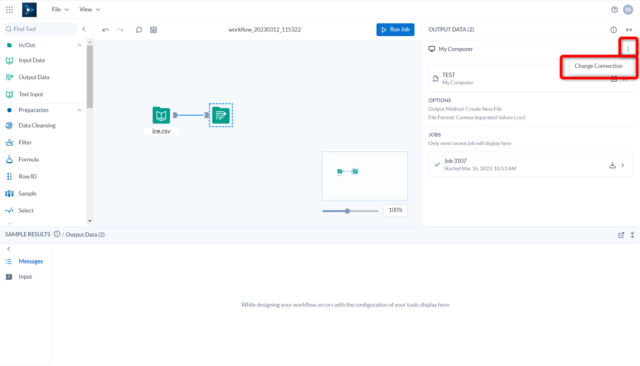This screenshot has width=640, height=366.
Task: Open the help question mark icon
Action: (x=614, y=10)
